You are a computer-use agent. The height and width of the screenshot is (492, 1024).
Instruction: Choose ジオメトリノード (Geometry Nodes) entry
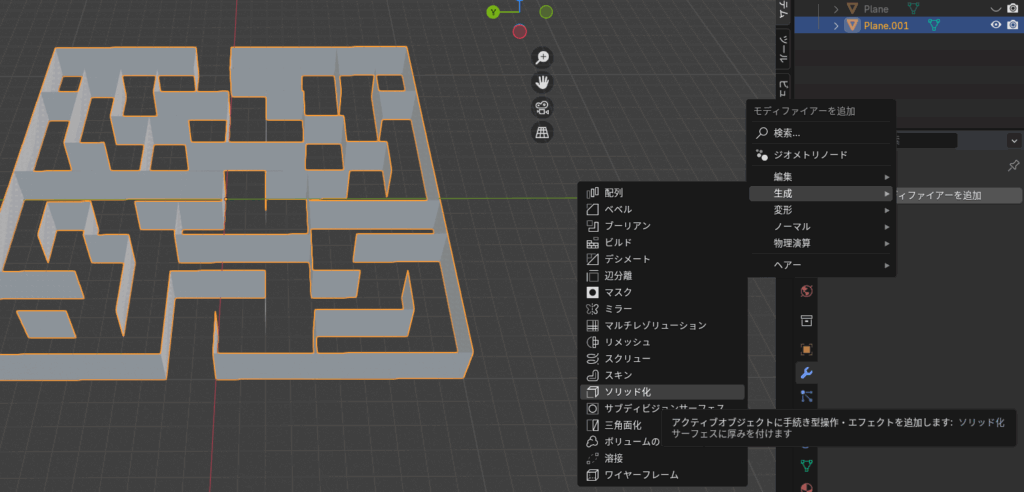821,155
